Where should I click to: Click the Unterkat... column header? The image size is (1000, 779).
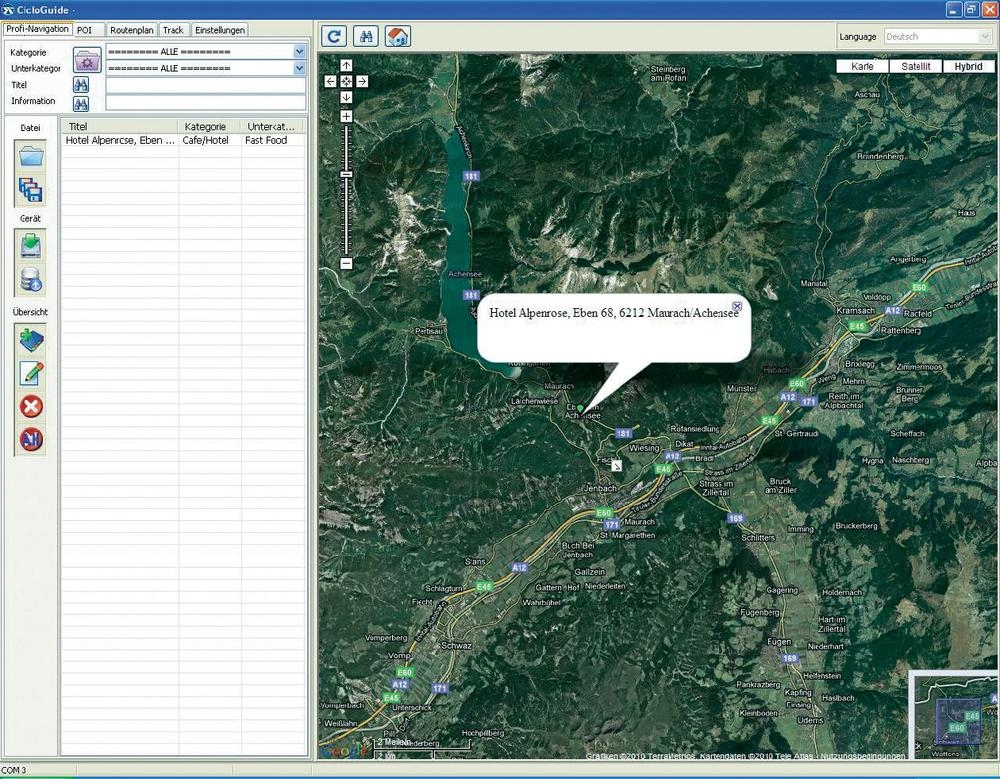[273, 126]
